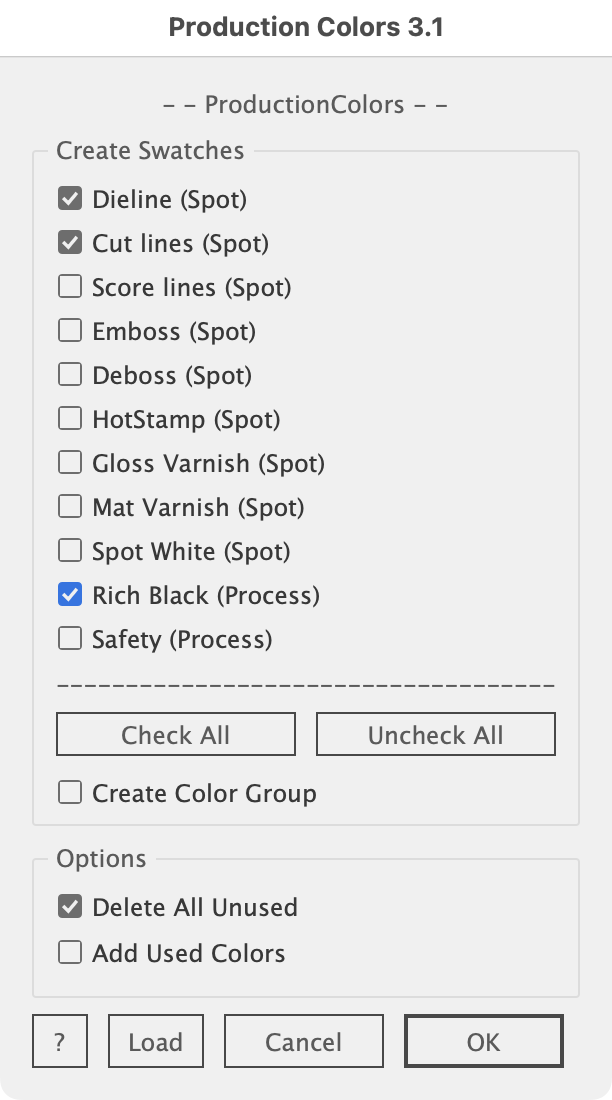This screenshot has width=612, height=1100.
Task: Confirm with the OK button
Action: [x=483, y=1042]
